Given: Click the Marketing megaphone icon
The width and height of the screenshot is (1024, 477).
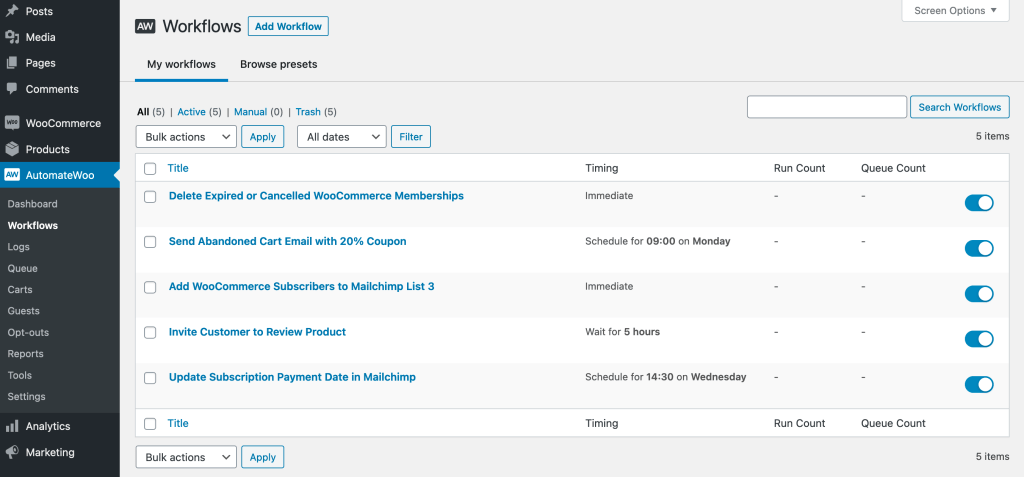Looking at the screenshot, I should (12, 452).
